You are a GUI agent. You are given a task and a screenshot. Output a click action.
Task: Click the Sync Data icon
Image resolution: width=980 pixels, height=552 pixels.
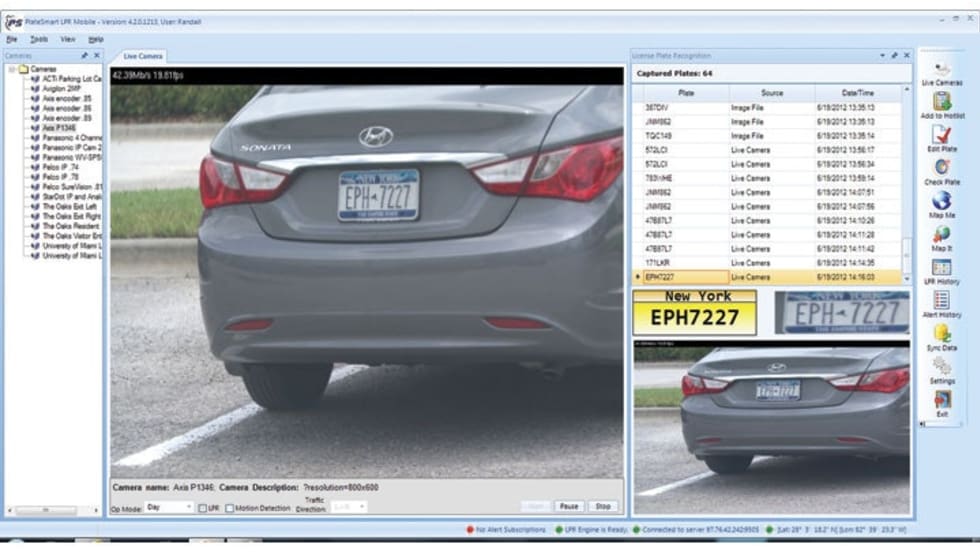[941, 334]
